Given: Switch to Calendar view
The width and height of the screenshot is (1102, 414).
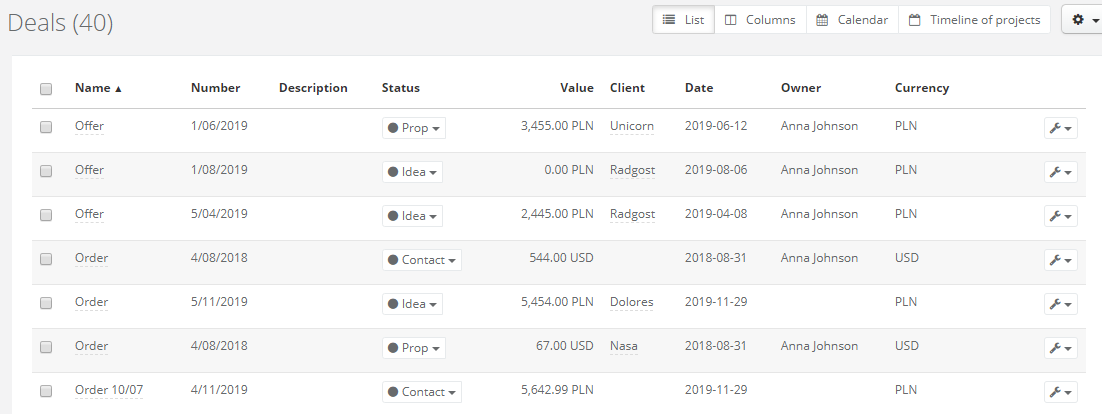Looking at the screenshot, I should [x=852, y=20].
